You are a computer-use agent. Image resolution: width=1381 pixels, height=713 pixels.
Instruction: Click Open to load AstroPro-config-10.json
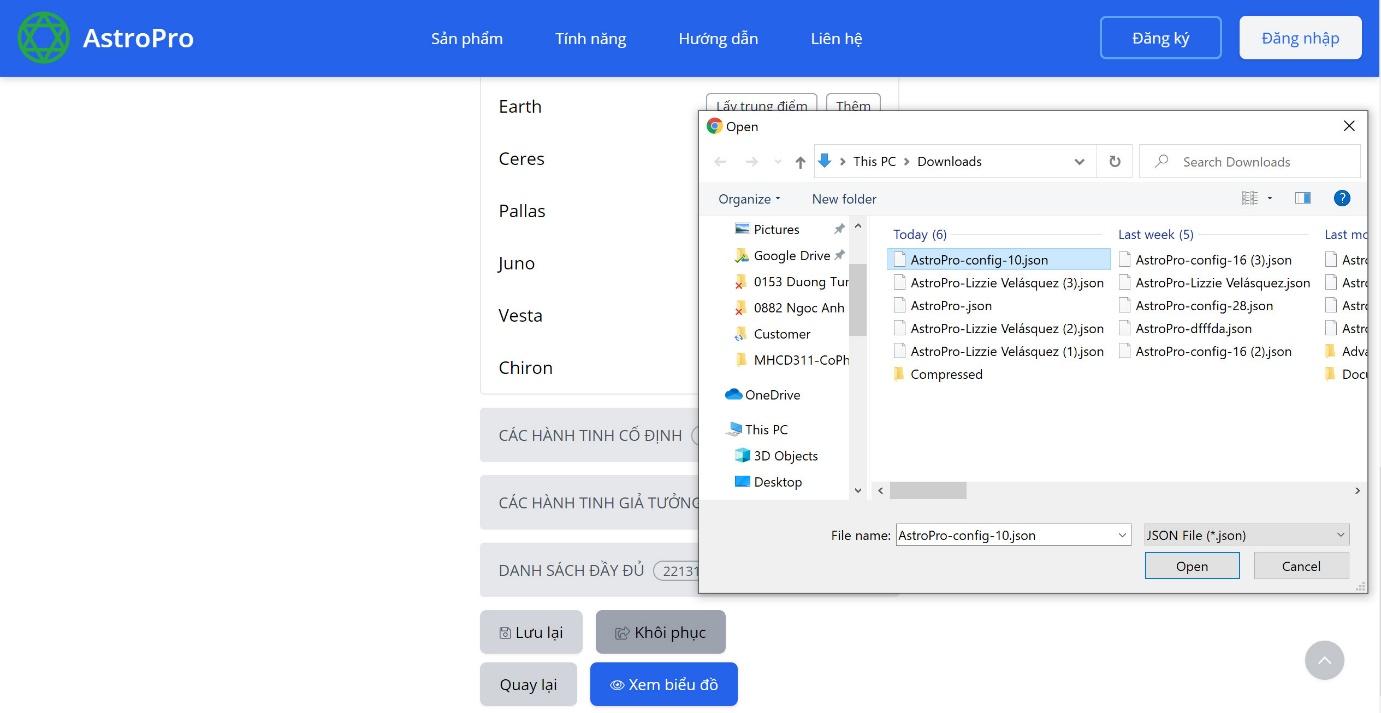pos(1191,566)
